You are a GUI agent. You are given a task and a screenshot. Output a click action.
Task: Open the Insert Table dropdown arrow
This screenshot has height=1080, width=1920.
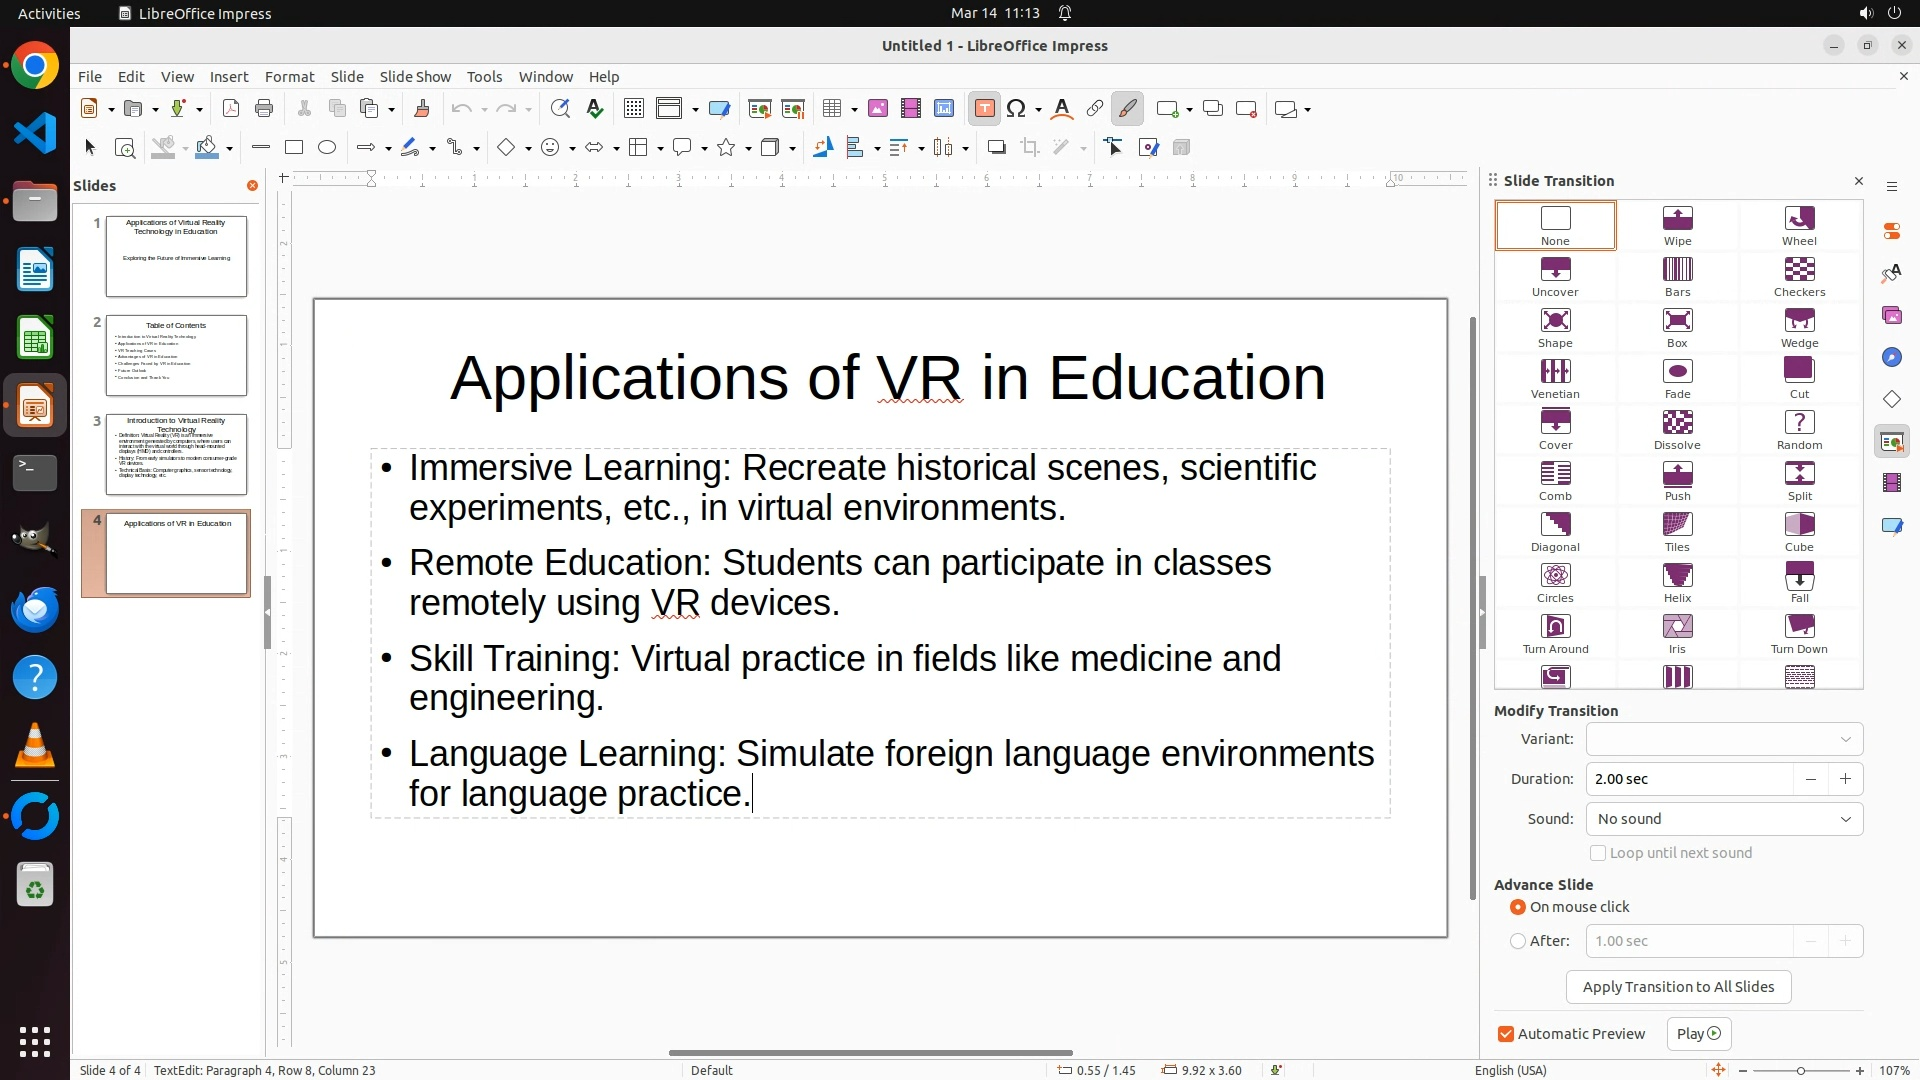pyautogui.click(x=854, y=109)
